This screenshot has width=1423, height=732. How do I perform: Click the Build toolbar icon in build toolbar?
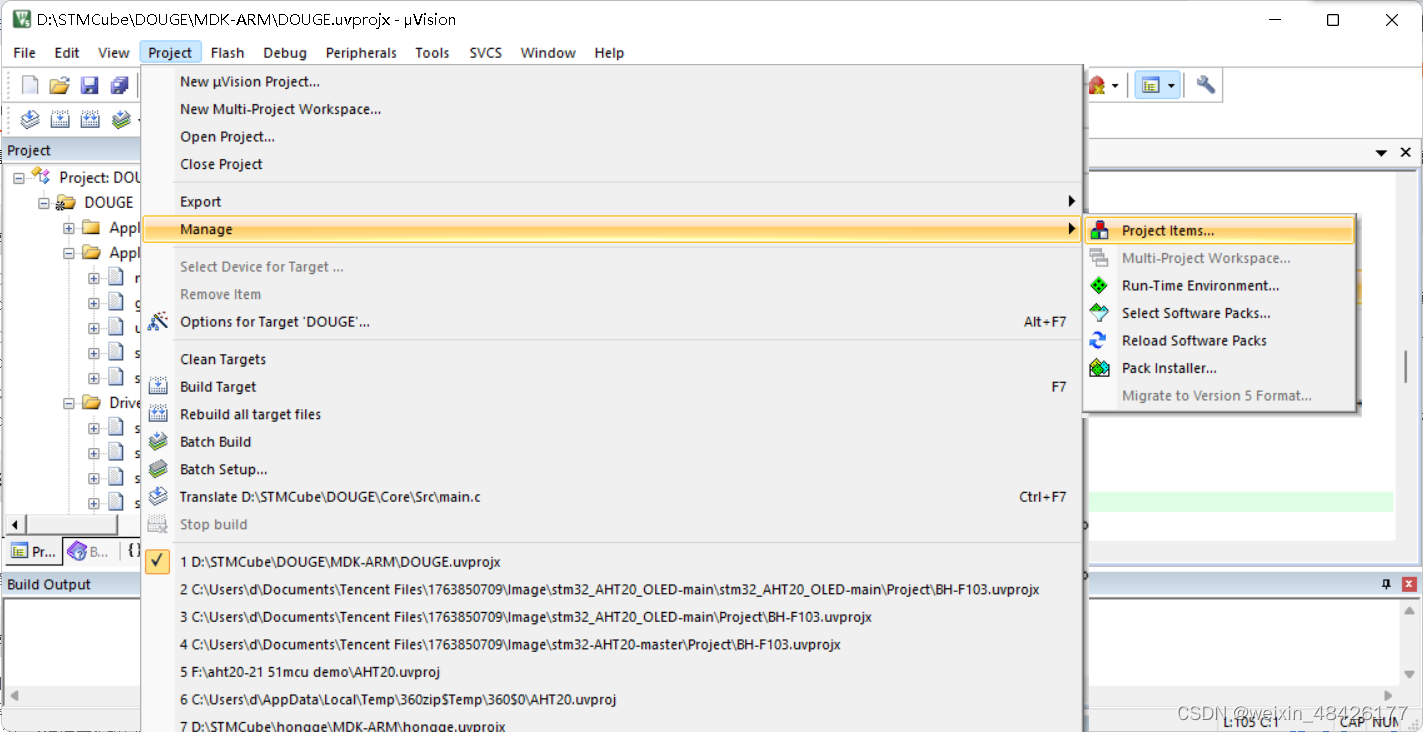coord(60,119)
